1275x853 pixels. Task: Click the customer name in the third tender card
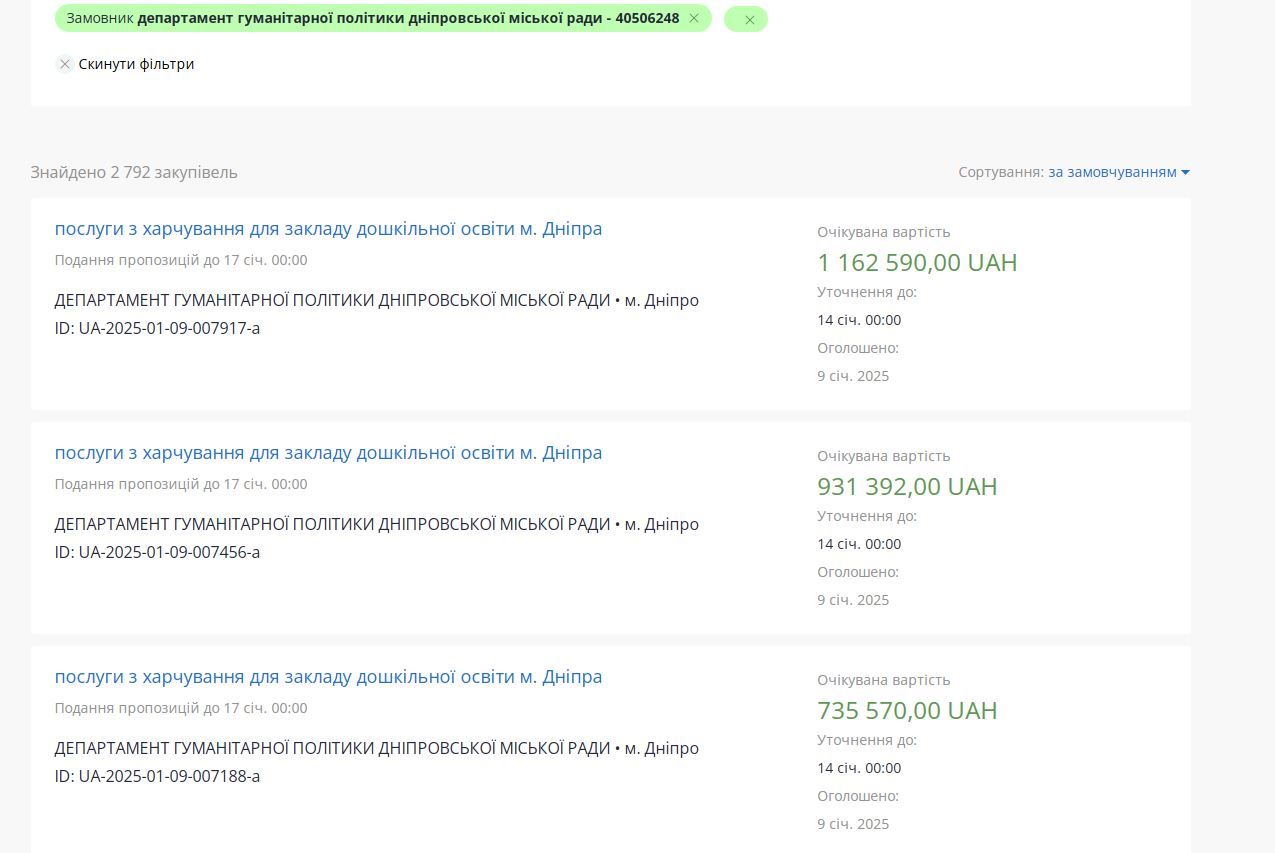pos(332,748)
